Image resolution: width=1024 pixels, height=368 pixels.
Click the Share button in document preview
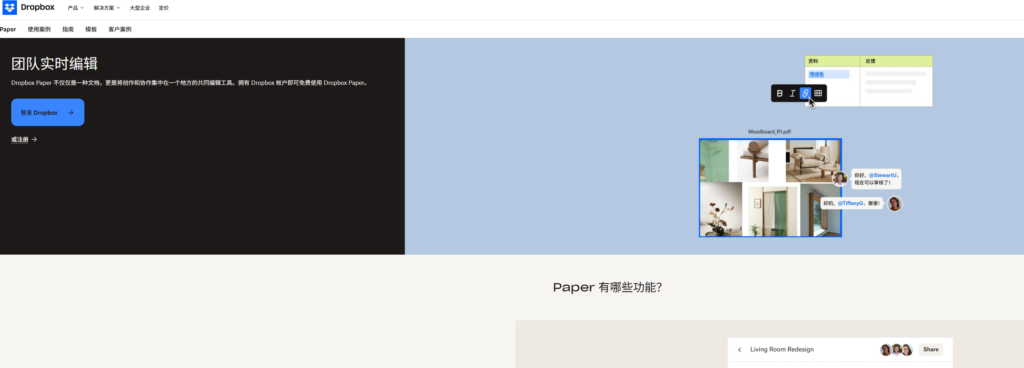tap(931, 350)
